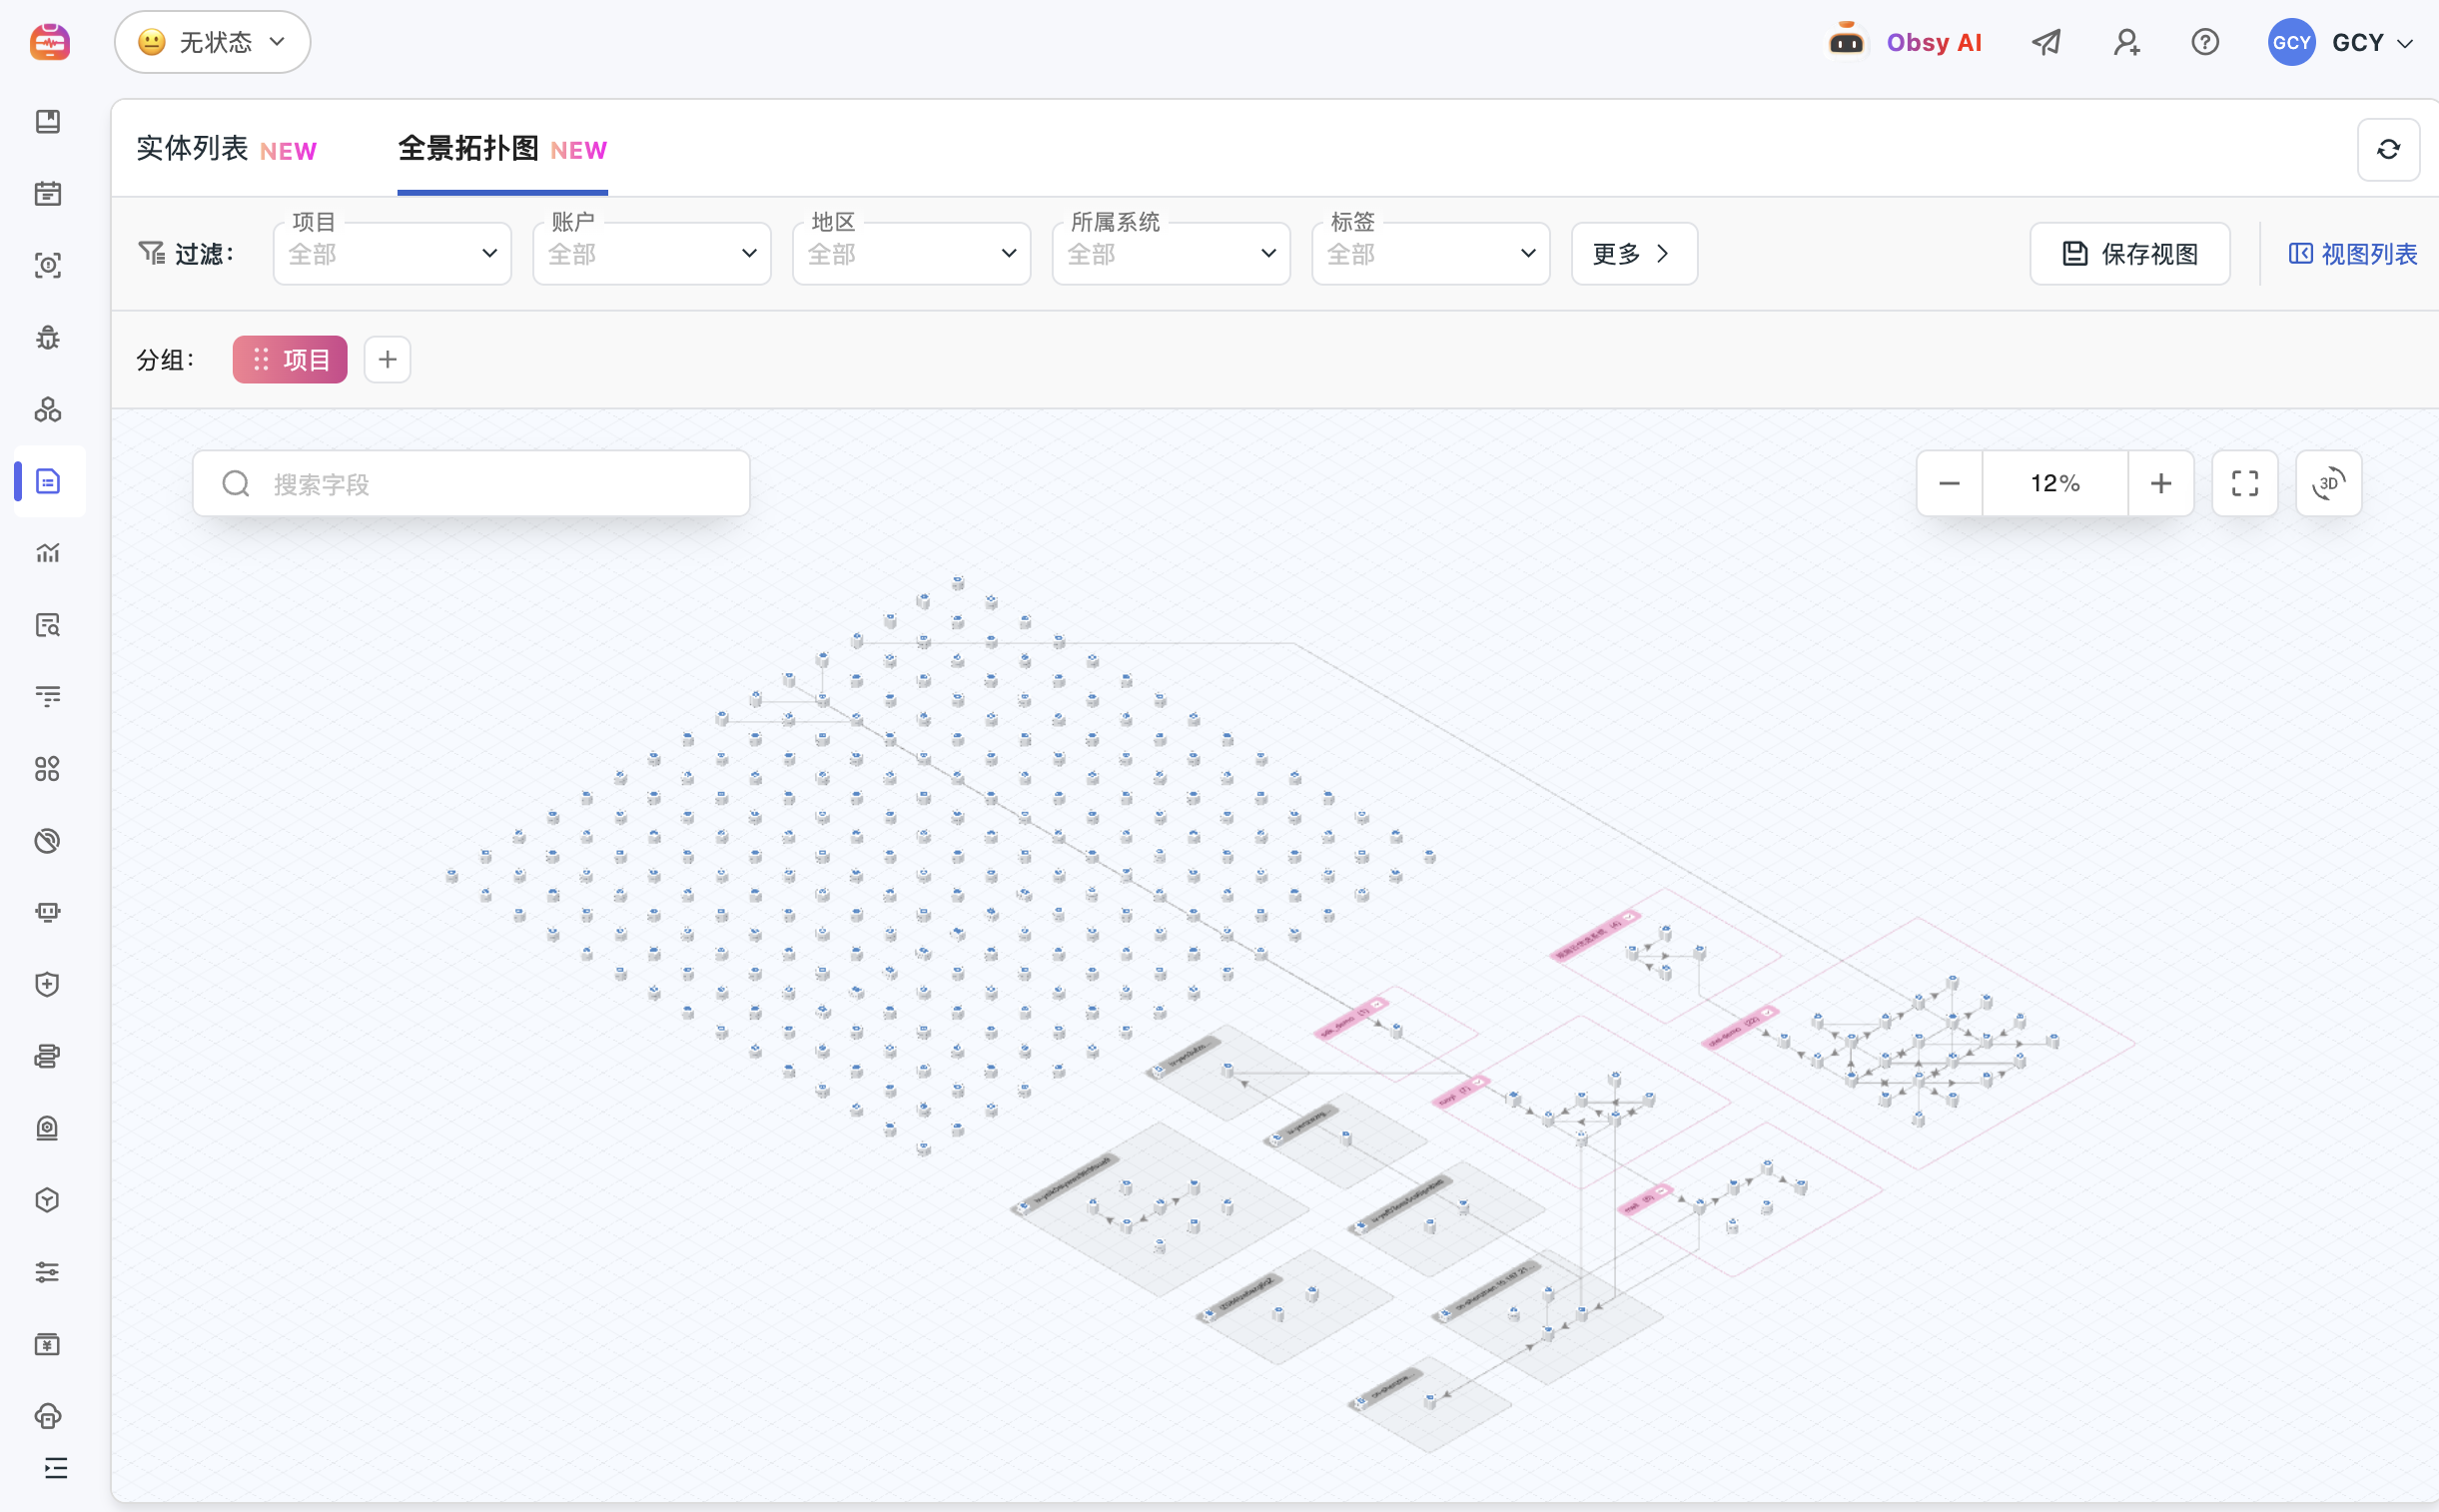Click the refresh icon button
Image resolution: width=2439 pixels, height=1512 pixels.
[2388, 149]
